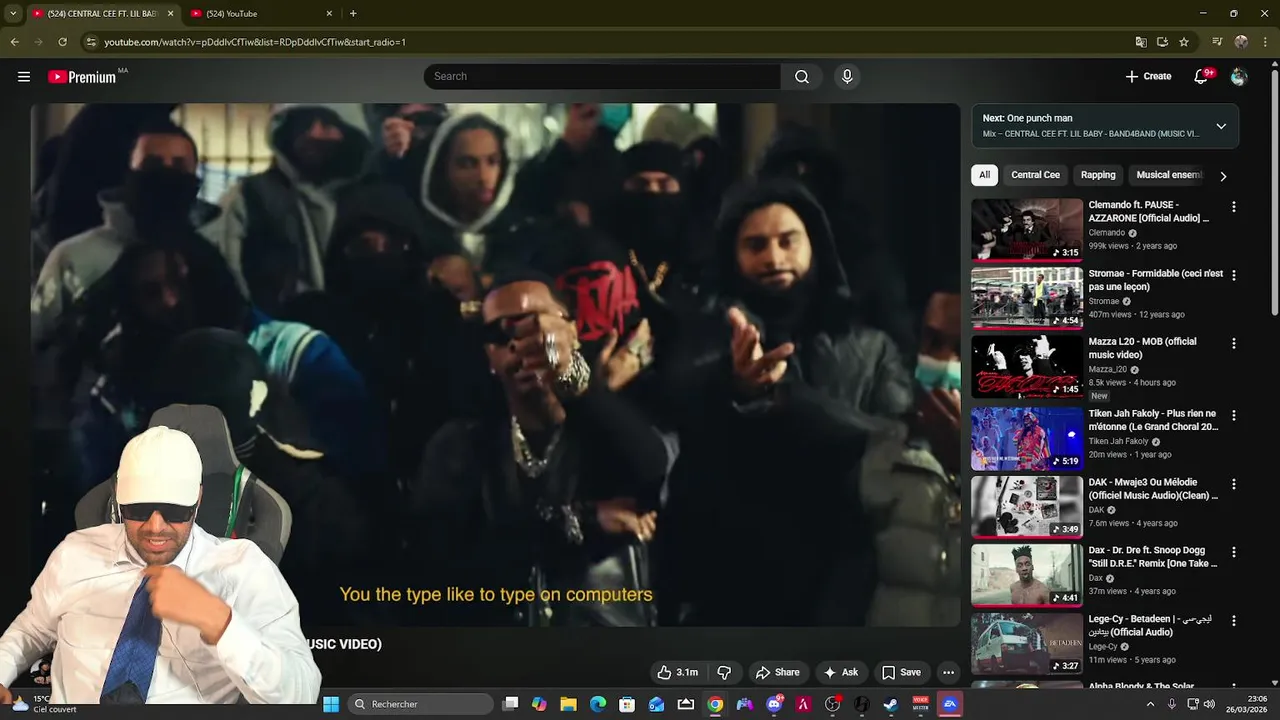Image resolution: width=1280 pixels, height=720 pixels.
Task: Click the search magnifier button
Action: pos(802,77)
